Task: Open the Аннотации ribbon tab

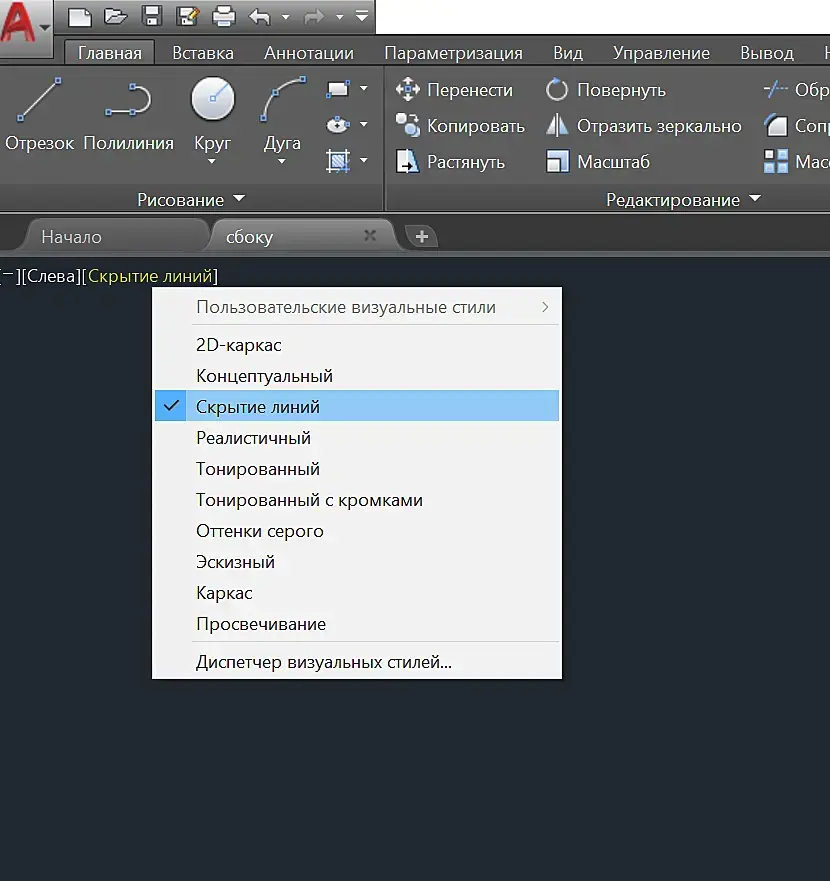Action: coord(309,53)
